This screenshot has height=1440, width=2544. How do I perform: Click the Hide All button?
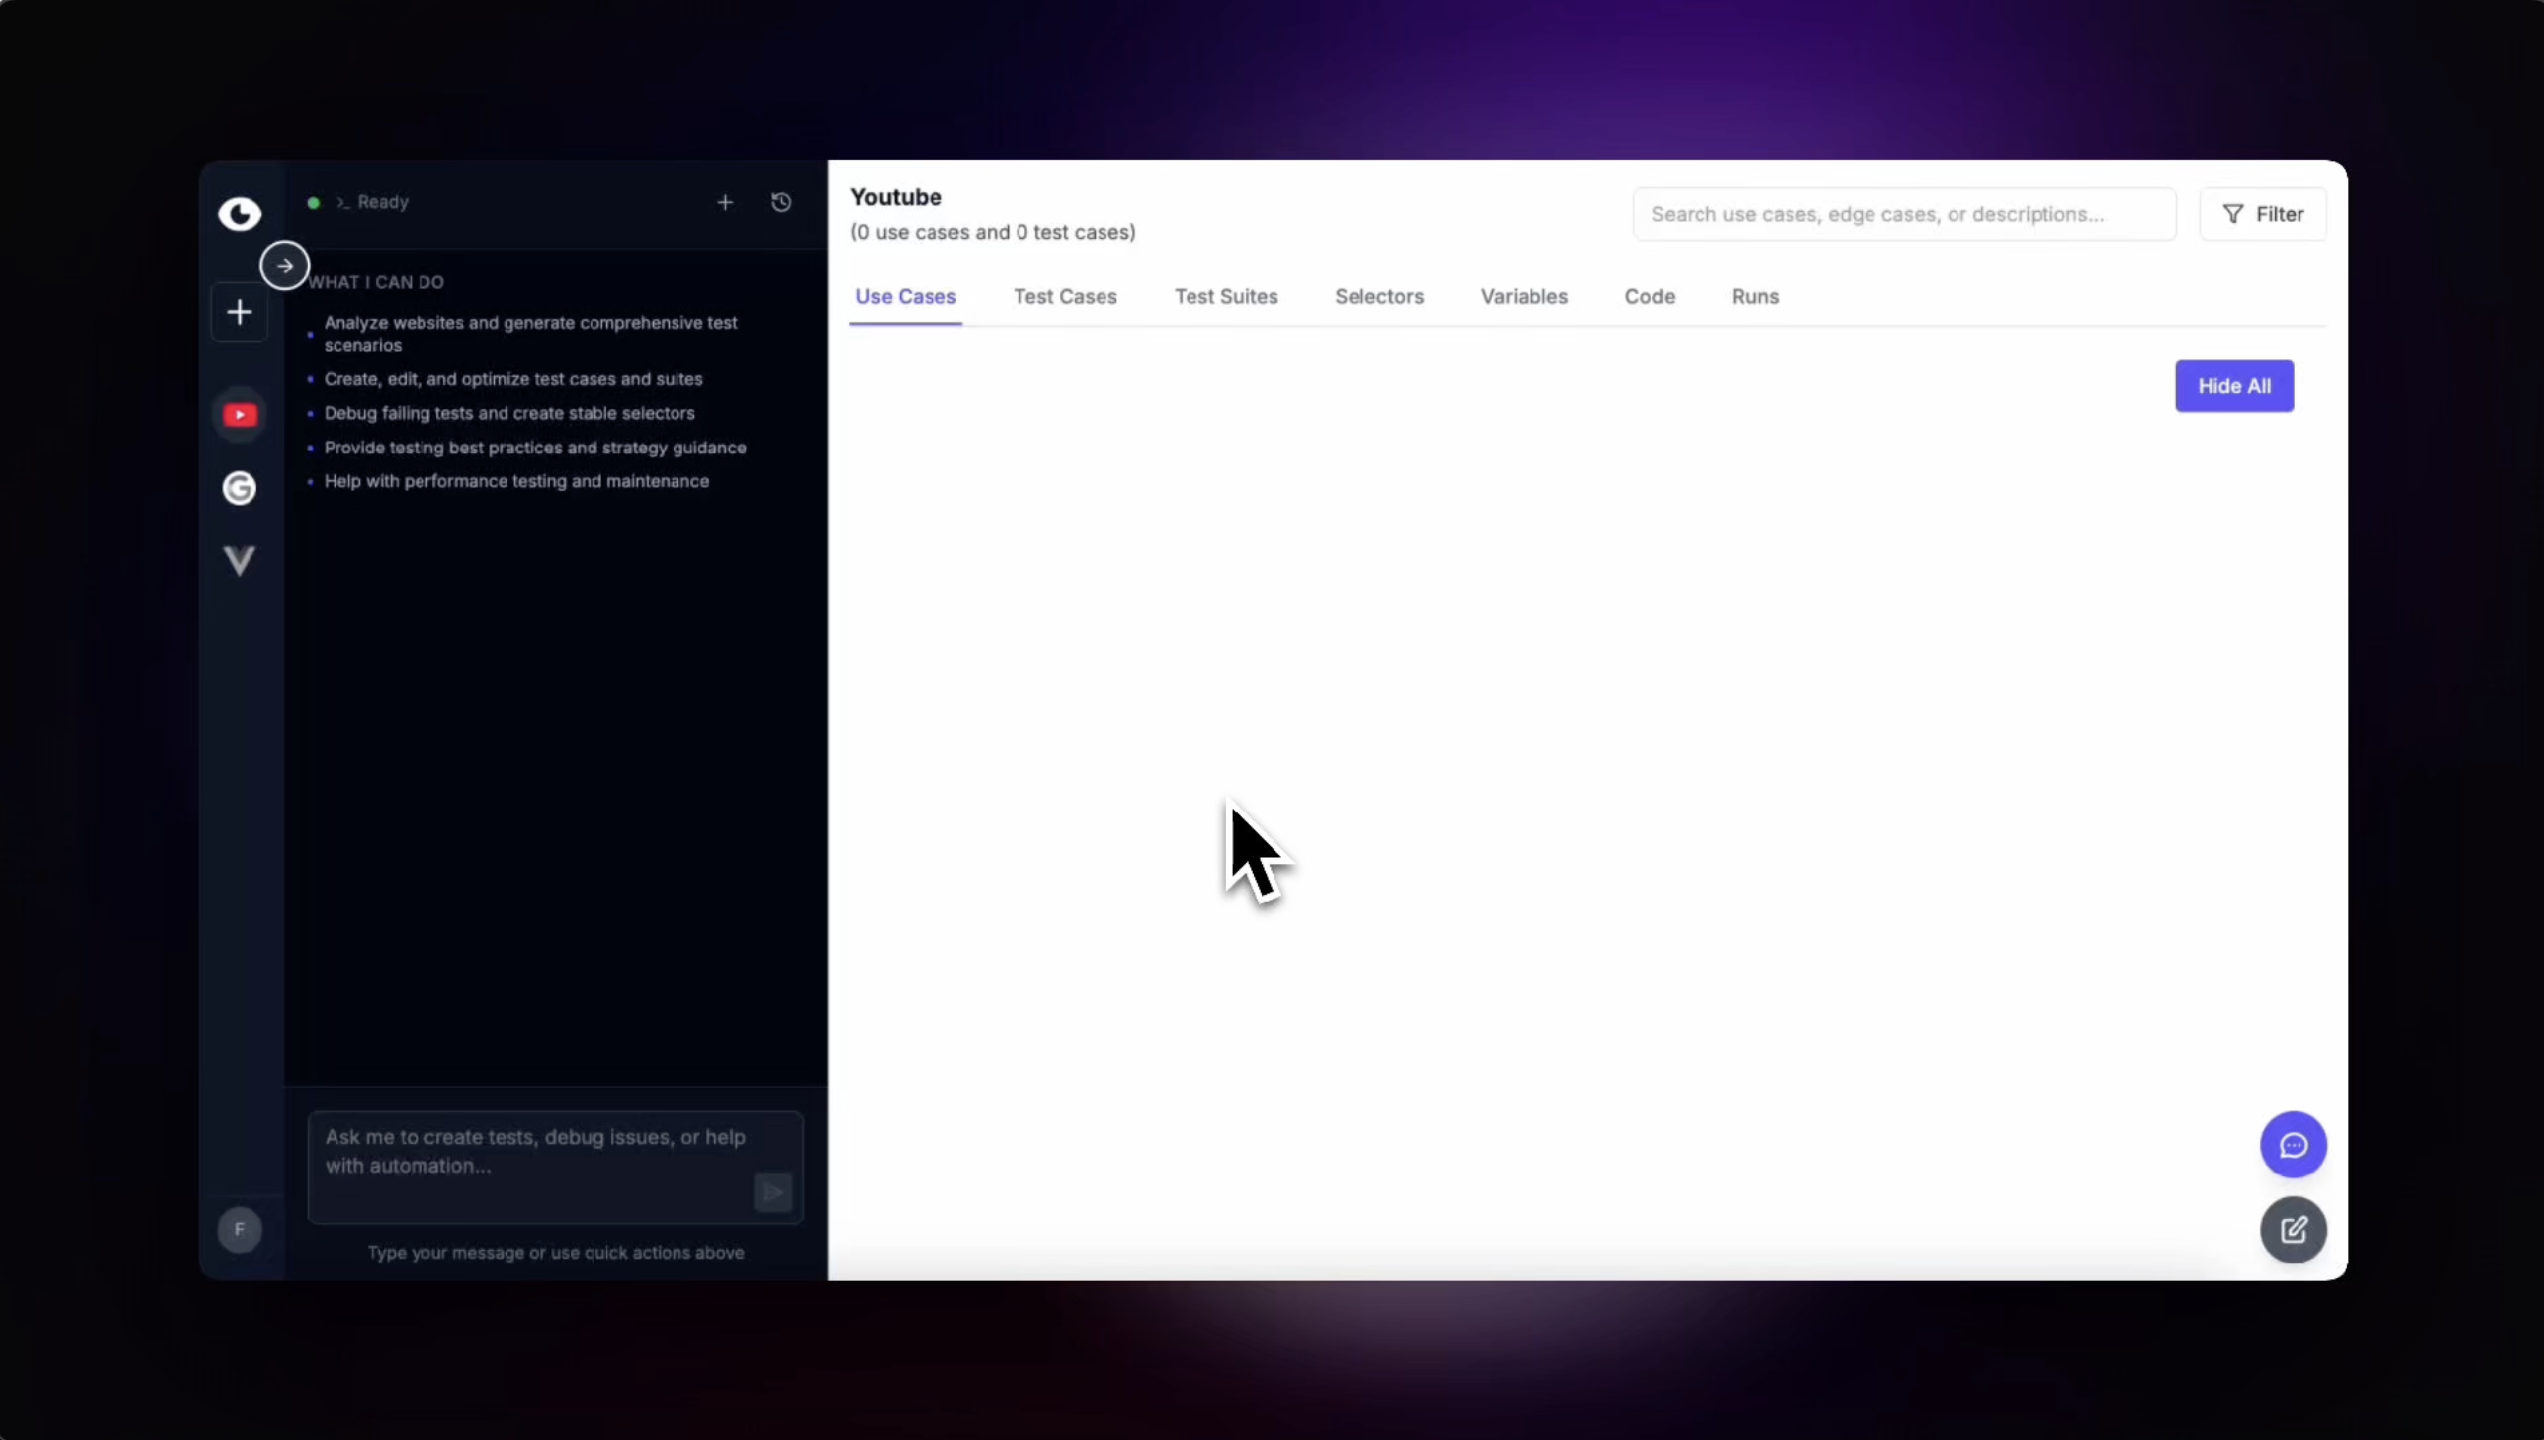click(x=2234, y=386)
